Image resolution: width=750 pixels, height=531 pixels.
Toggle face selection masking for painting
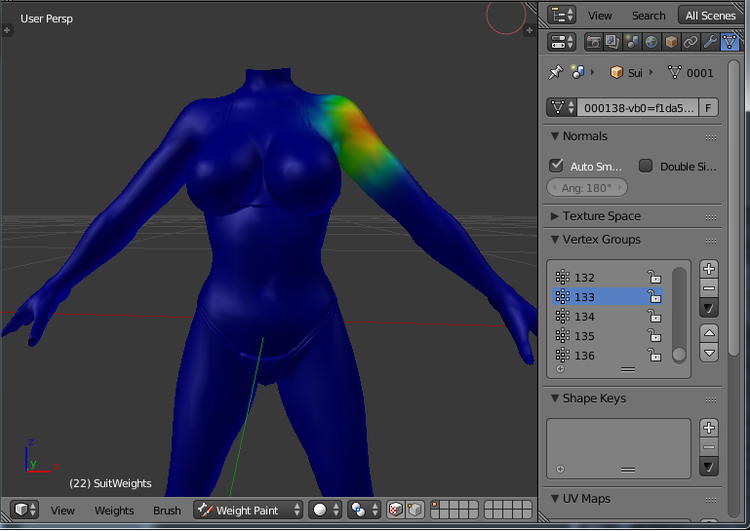click(395, 510)
